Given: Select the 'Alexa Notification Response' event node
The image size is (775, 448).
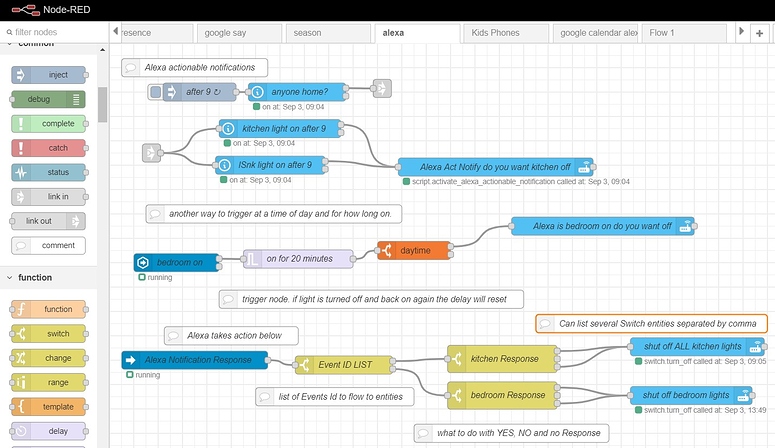Looking at the screenshot, I should click(x=195, y=360).
